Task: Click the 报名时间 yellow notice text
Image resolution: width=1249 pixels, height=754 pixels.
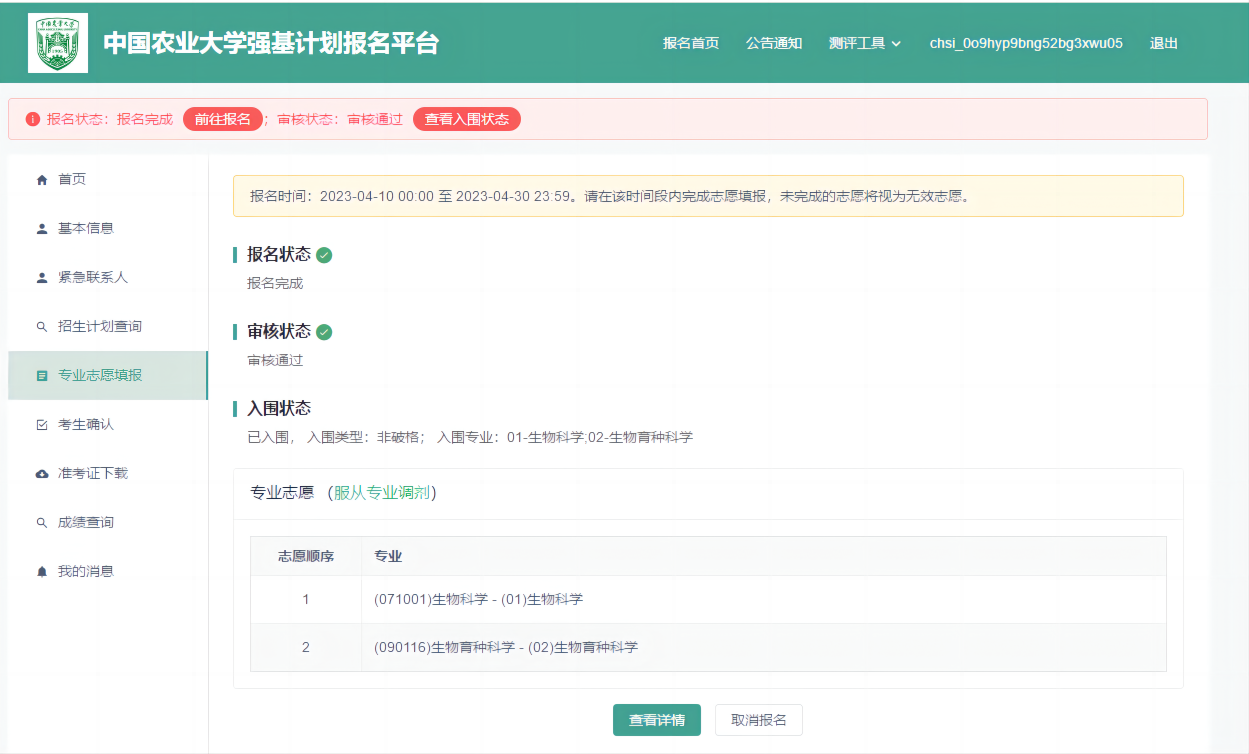Action: tap(610, 197)
